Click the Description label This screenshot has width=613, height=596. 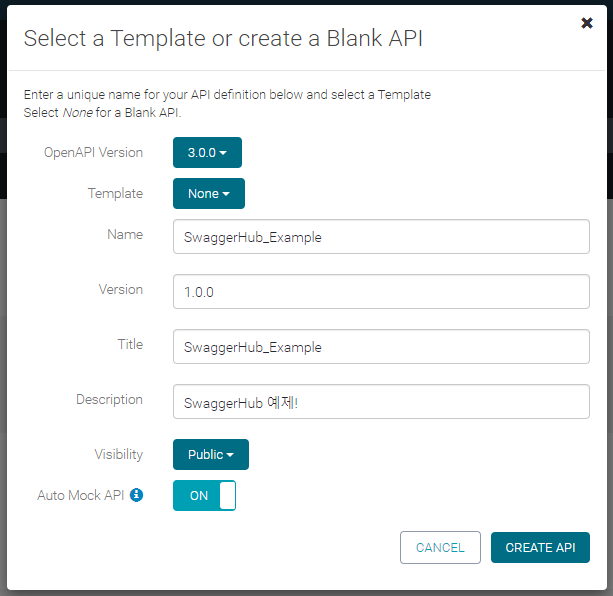[x=109, y=399]
